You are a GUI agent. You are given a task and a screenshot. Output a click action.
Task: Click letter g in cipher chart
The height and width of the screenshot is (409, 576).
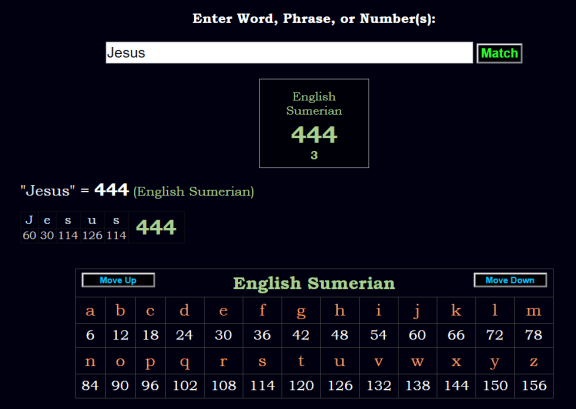click(301, 311)
